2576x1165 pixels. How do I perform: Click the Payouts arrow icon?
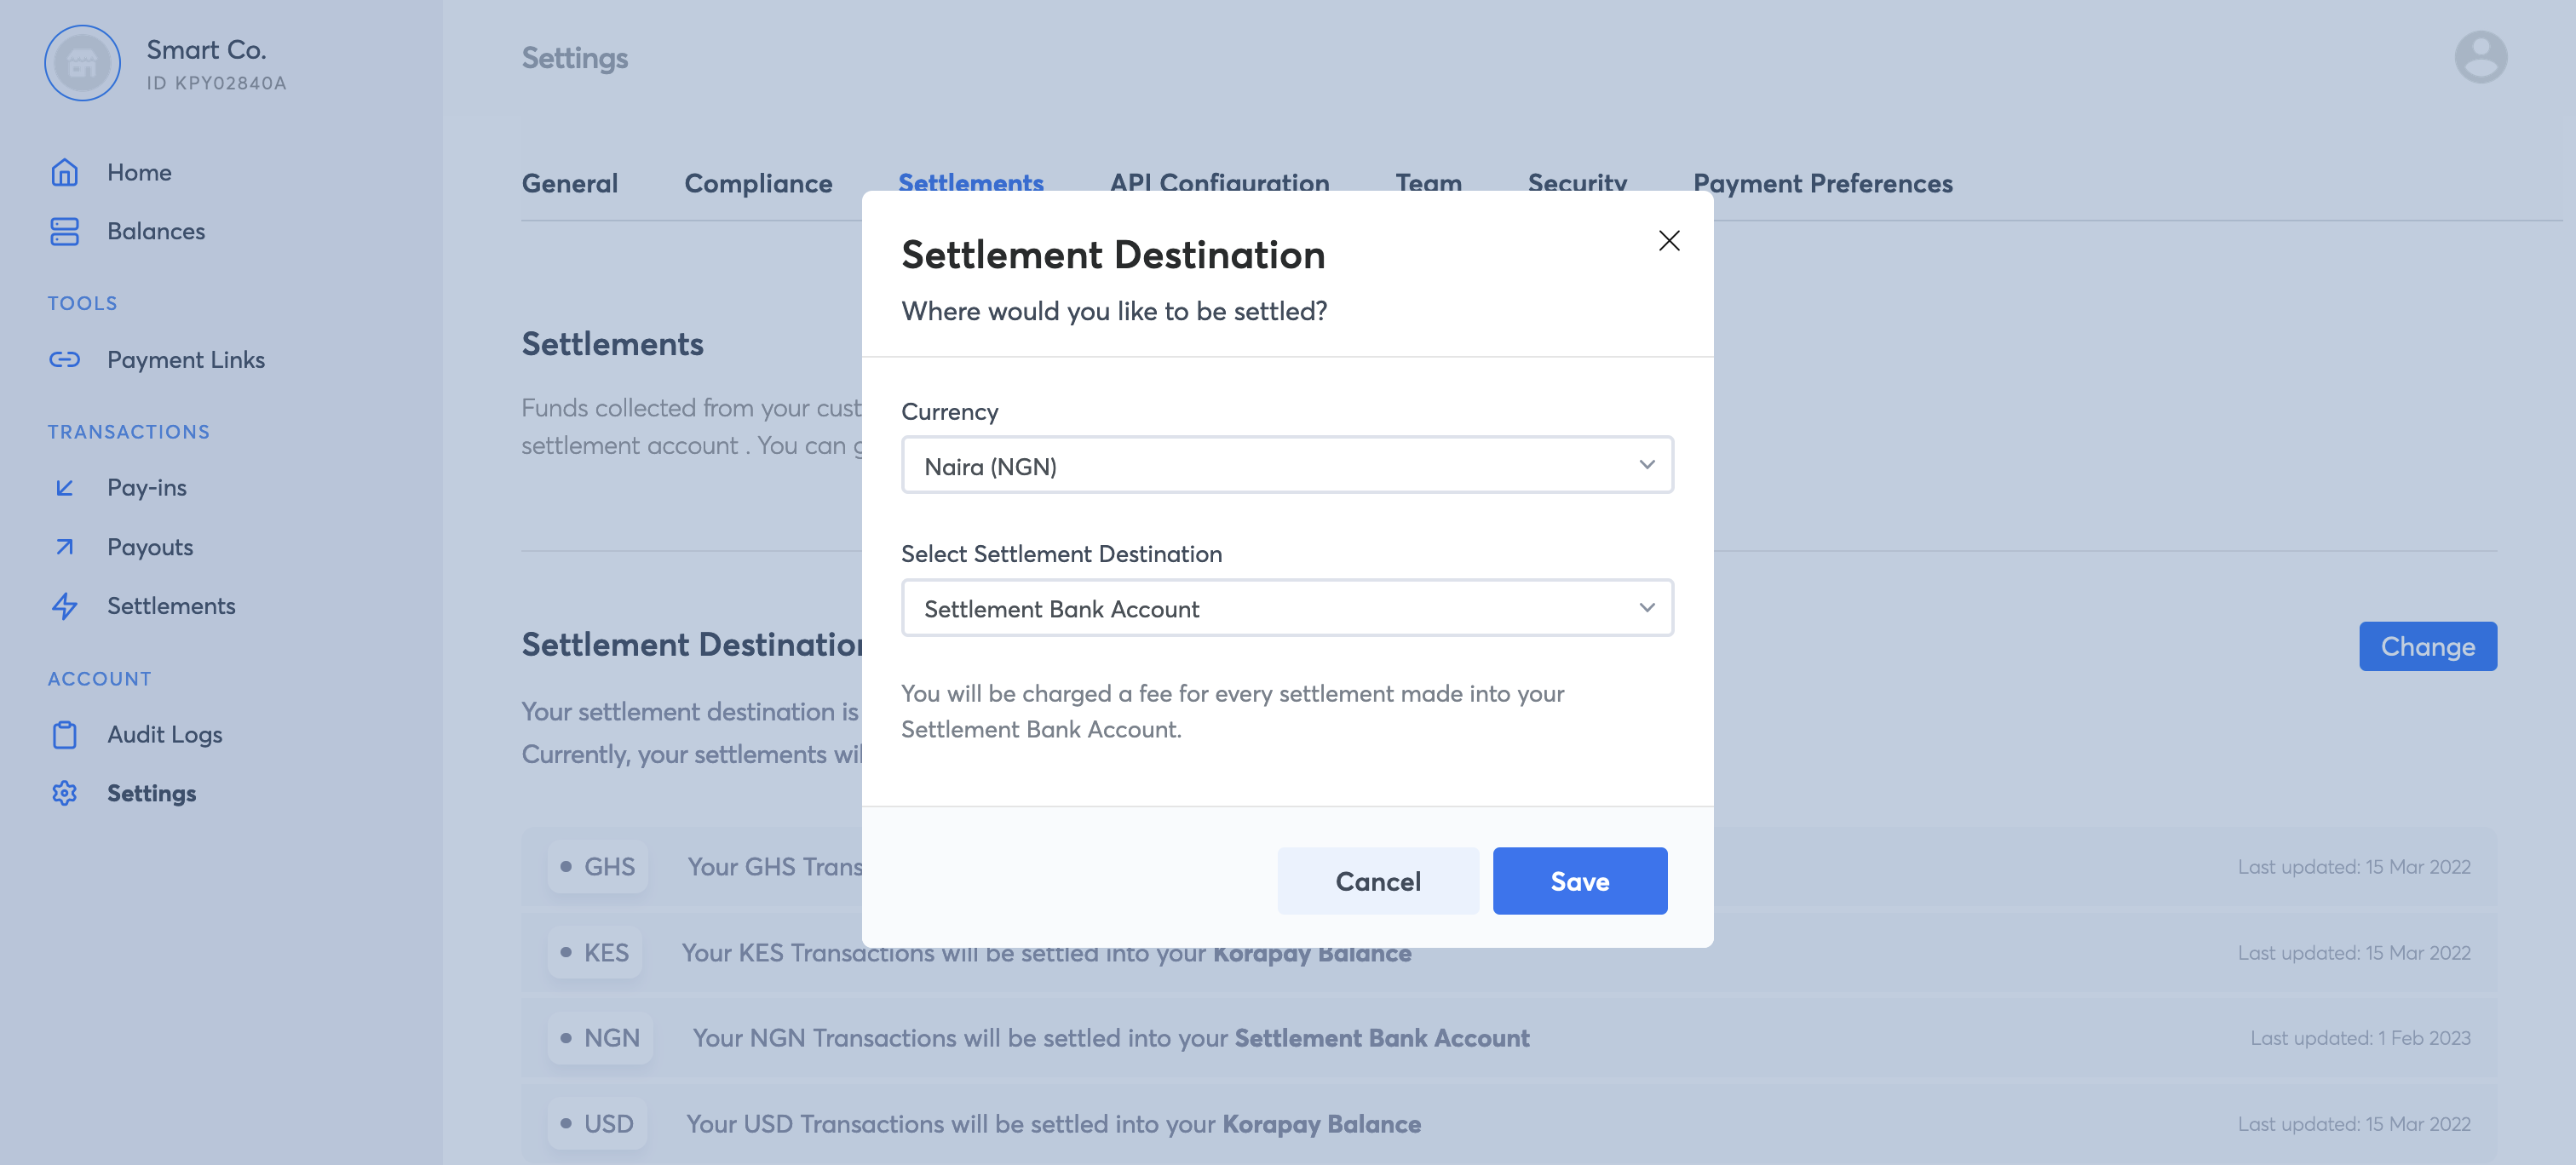point(65,547)
